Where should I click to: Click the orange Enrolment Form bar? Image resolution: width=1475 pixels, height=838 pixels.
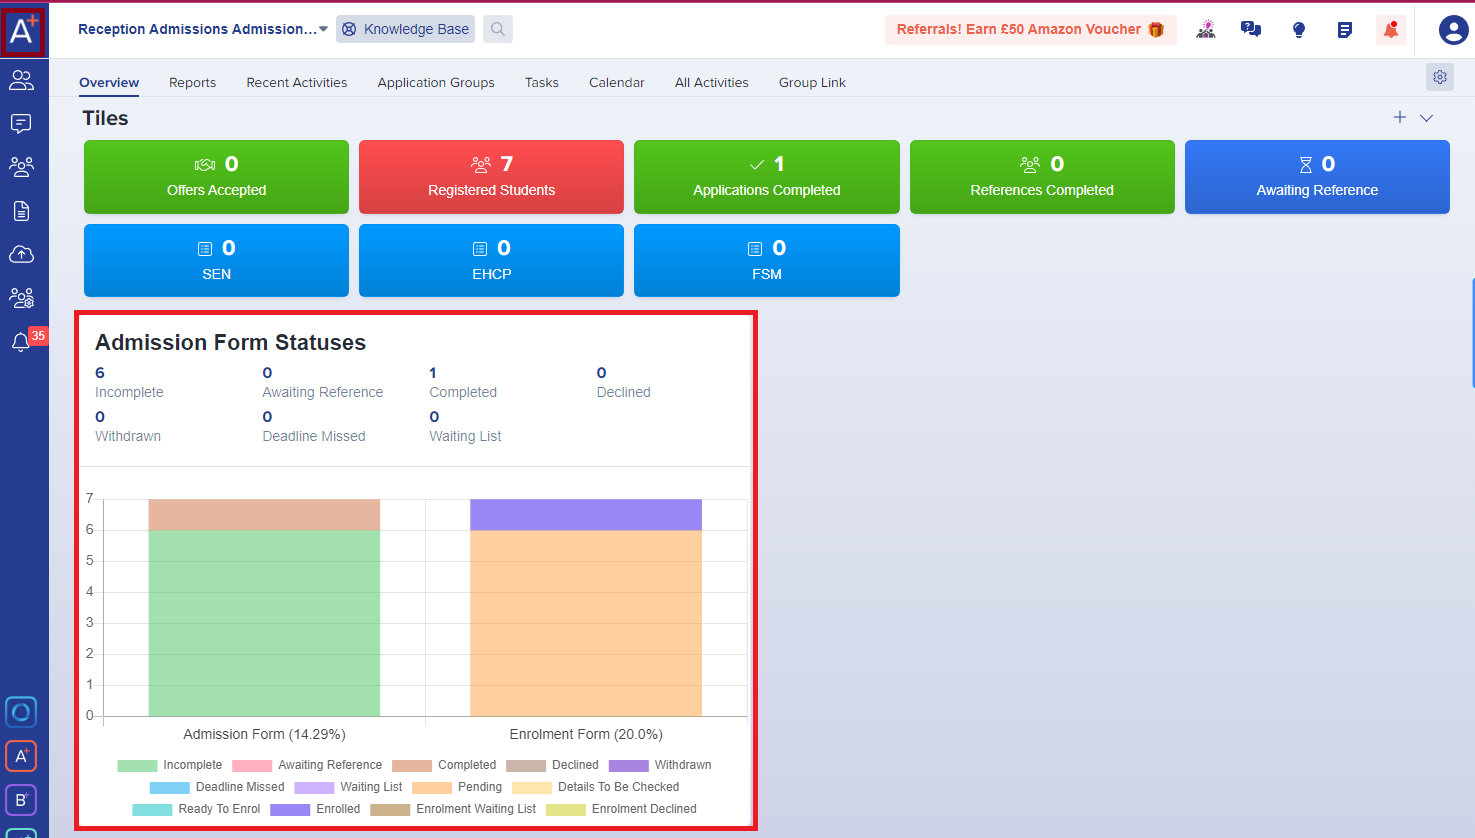tap(586, 623)
